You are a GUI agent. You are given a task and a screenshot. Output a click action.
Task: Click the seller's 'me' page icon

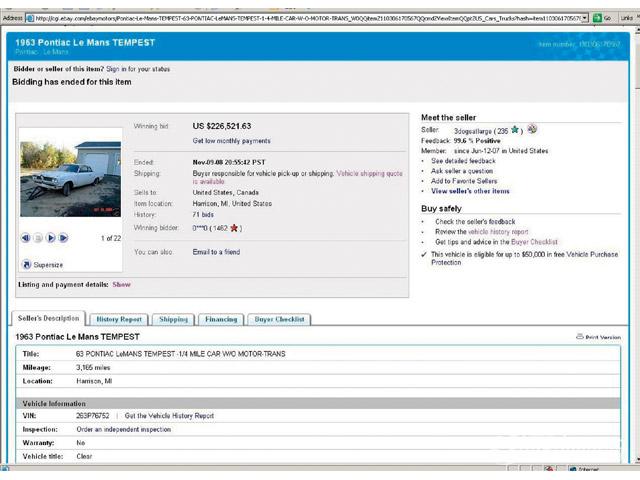pos(532,129)
